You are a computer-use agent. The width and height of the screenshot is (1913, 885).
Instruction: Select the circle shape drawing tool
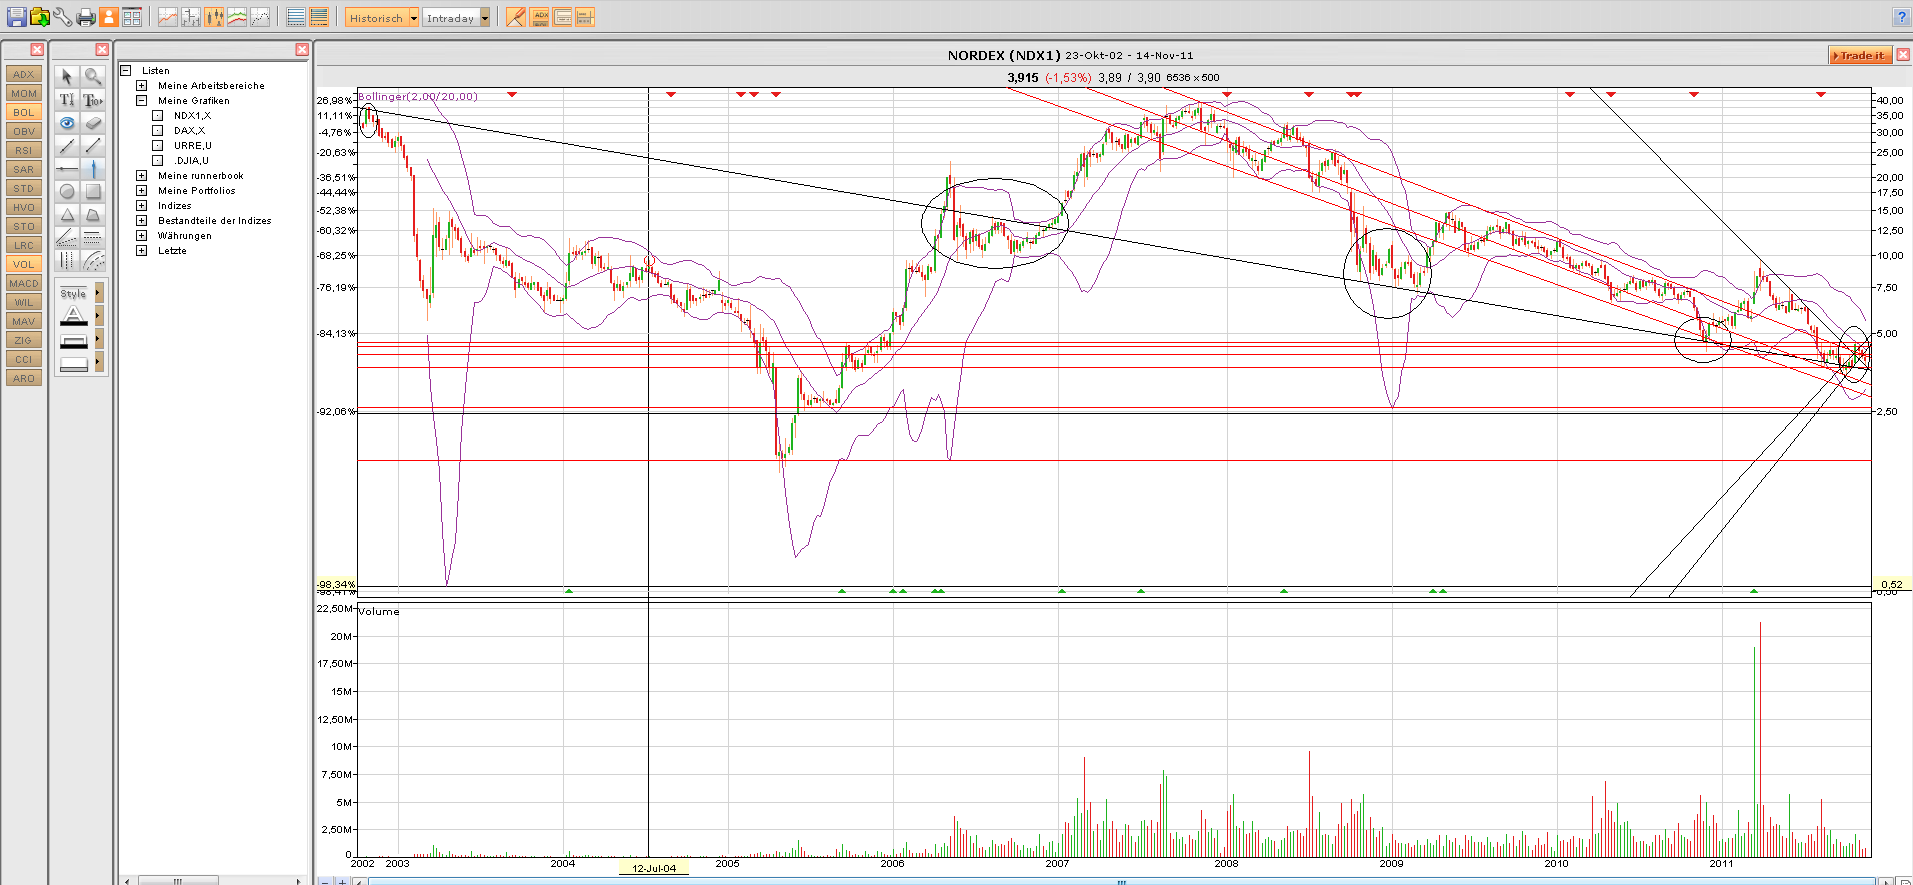67,191
